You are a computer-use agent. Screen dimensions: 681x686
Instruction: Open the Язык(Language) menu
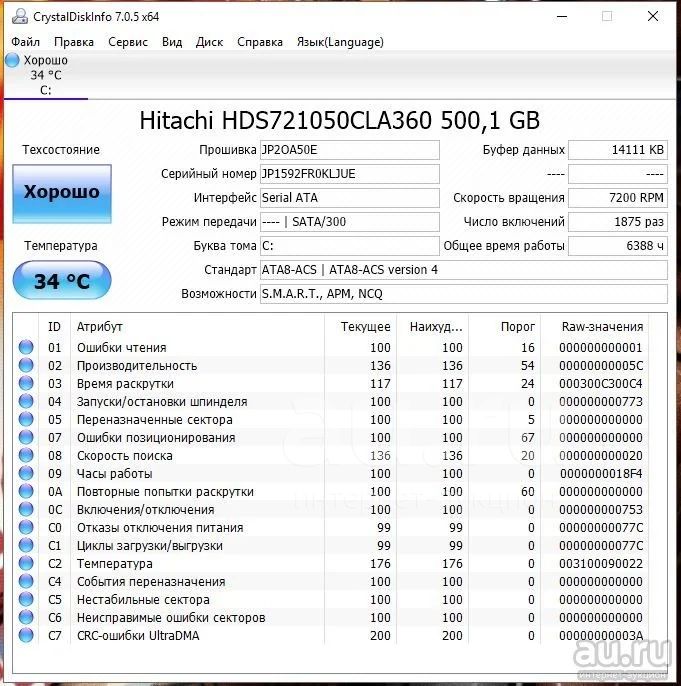pos(340,42)
